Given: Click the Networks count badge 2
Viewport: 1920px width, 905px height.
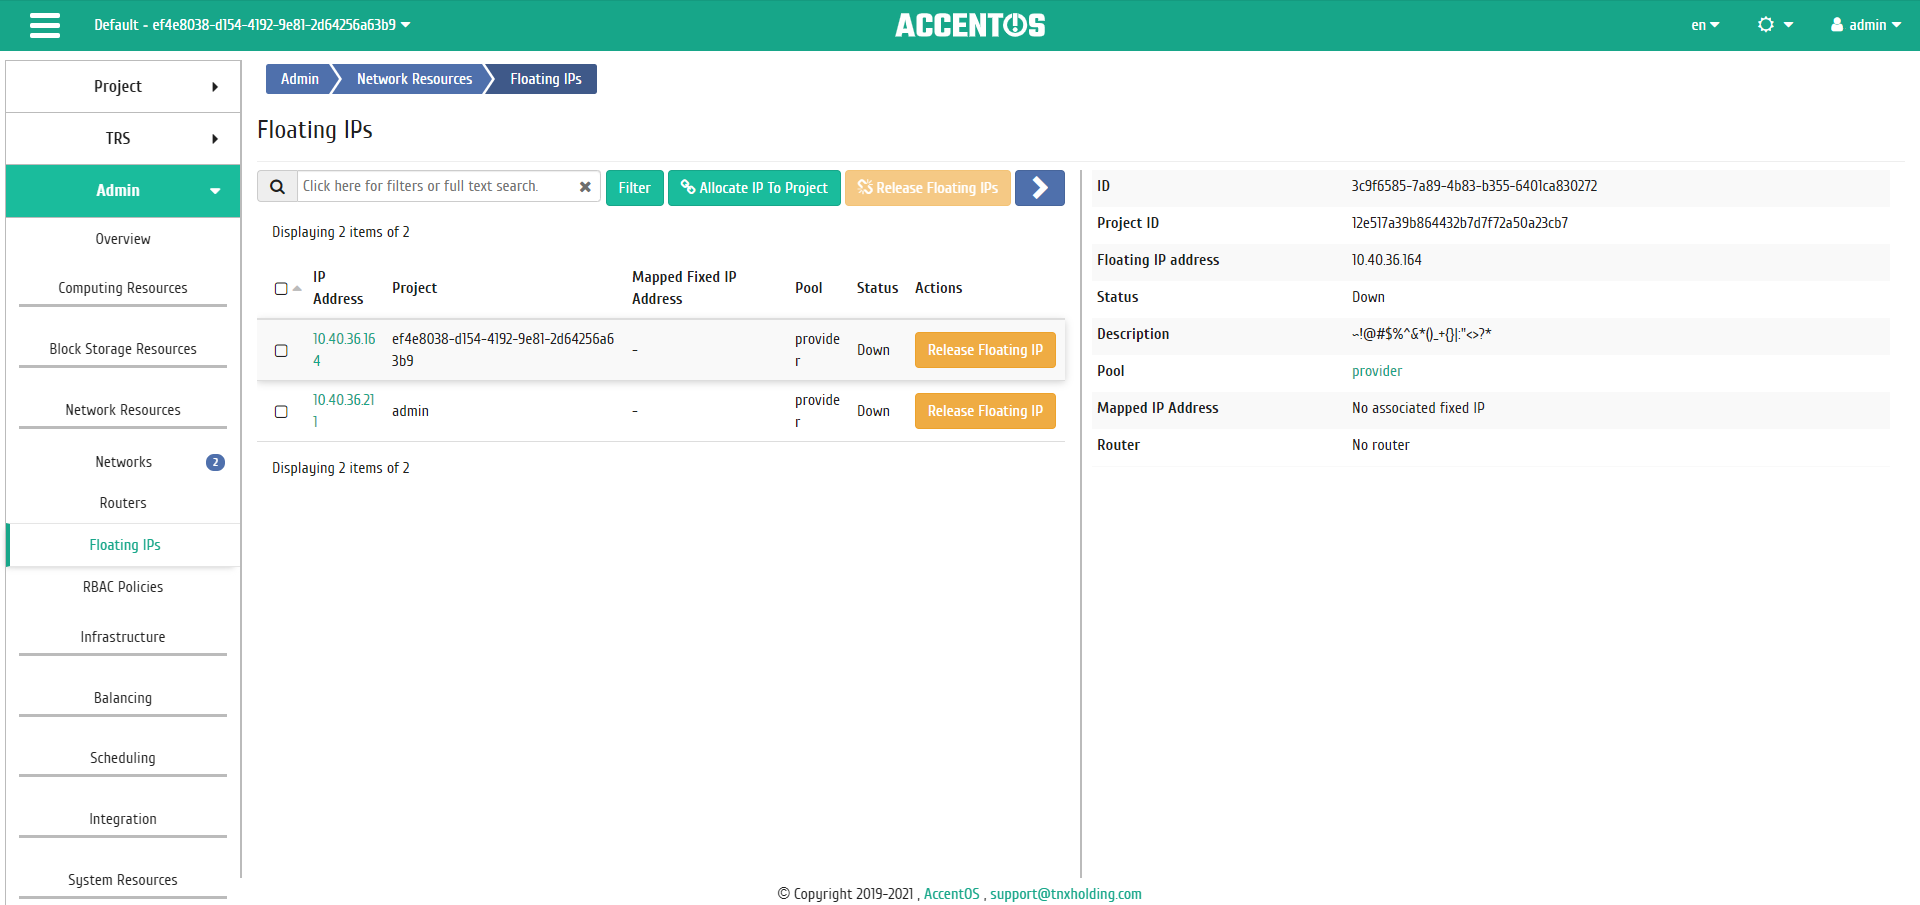Looking at the screenshot, I should 215,462.
